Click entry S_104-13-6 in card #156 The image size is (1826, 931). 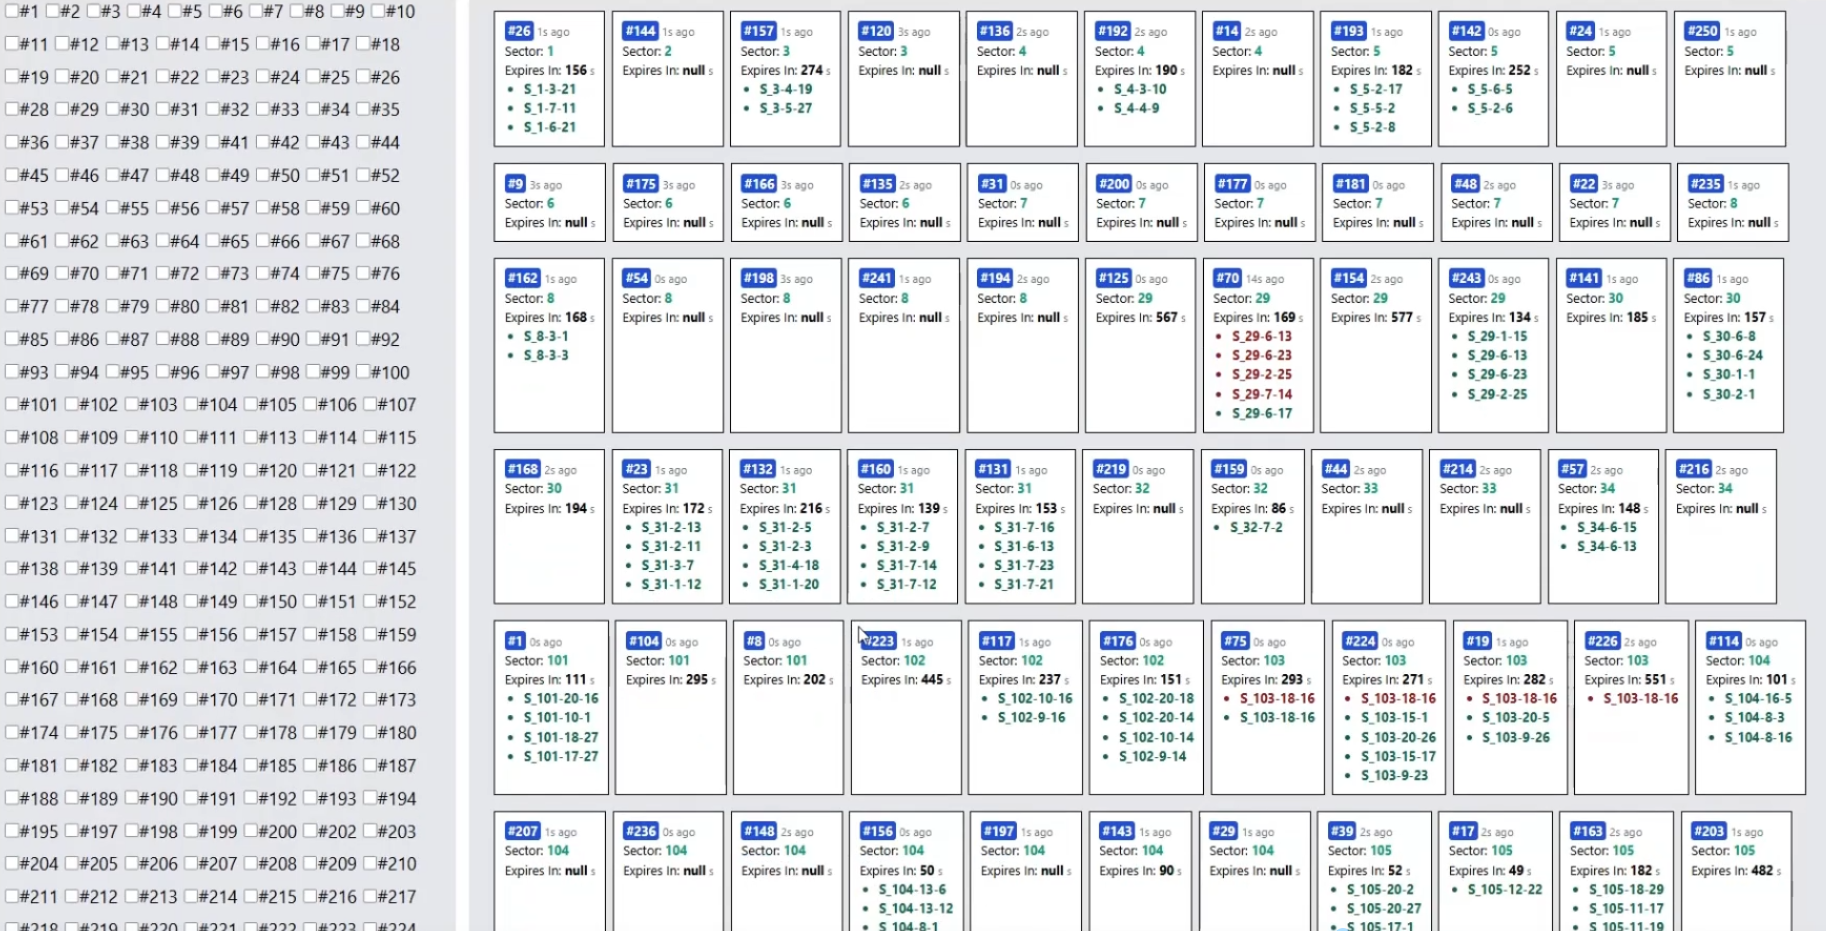(x=912, y=889)
